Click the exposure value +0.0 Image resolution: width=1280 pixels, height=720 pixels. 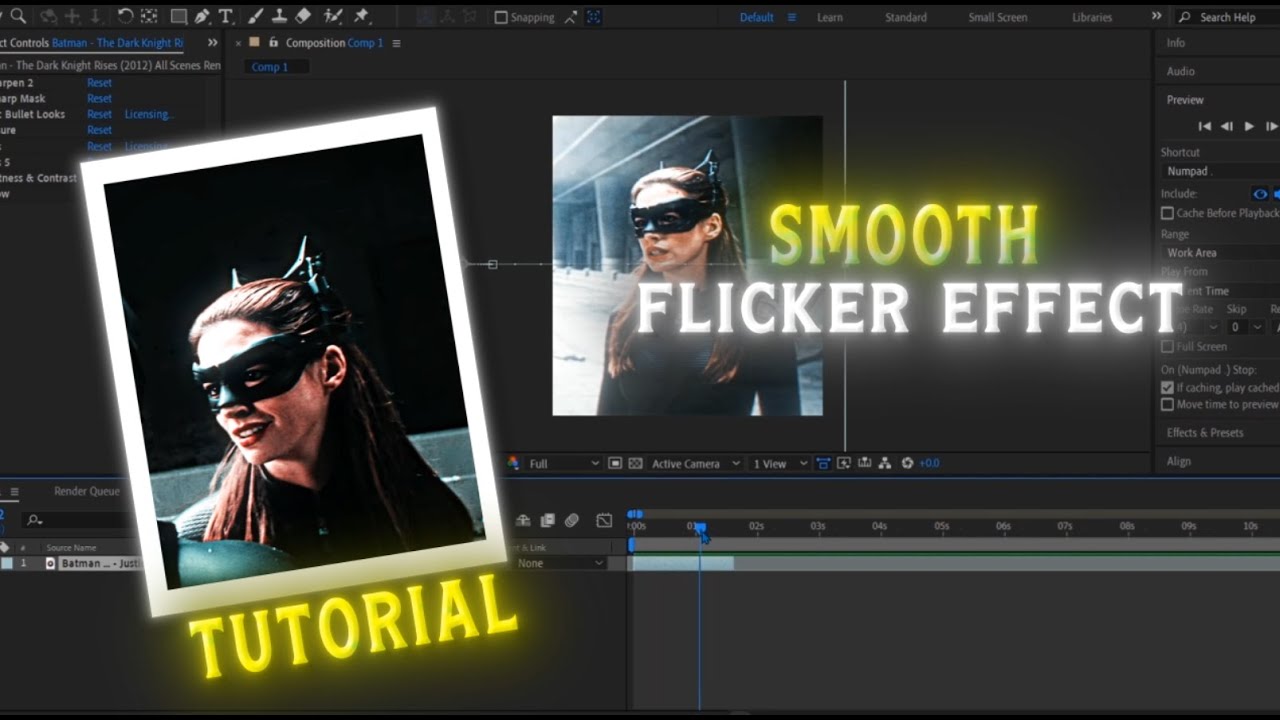[929, 463]
